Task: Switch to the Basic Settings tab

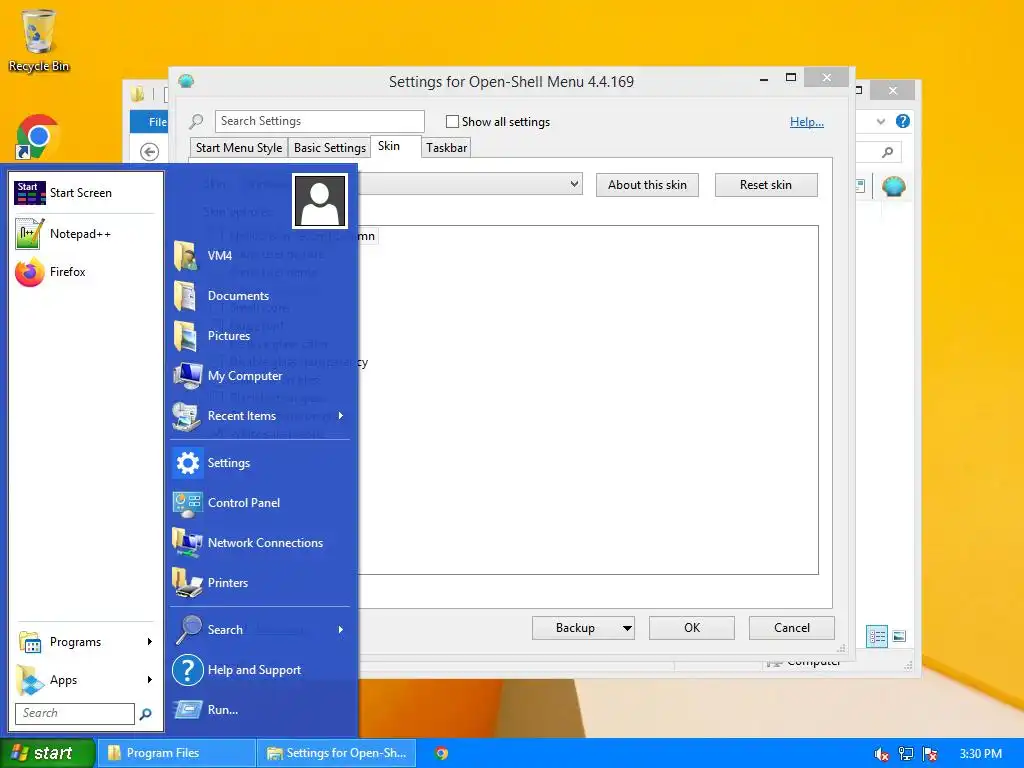Action: (x=329, y=148)
